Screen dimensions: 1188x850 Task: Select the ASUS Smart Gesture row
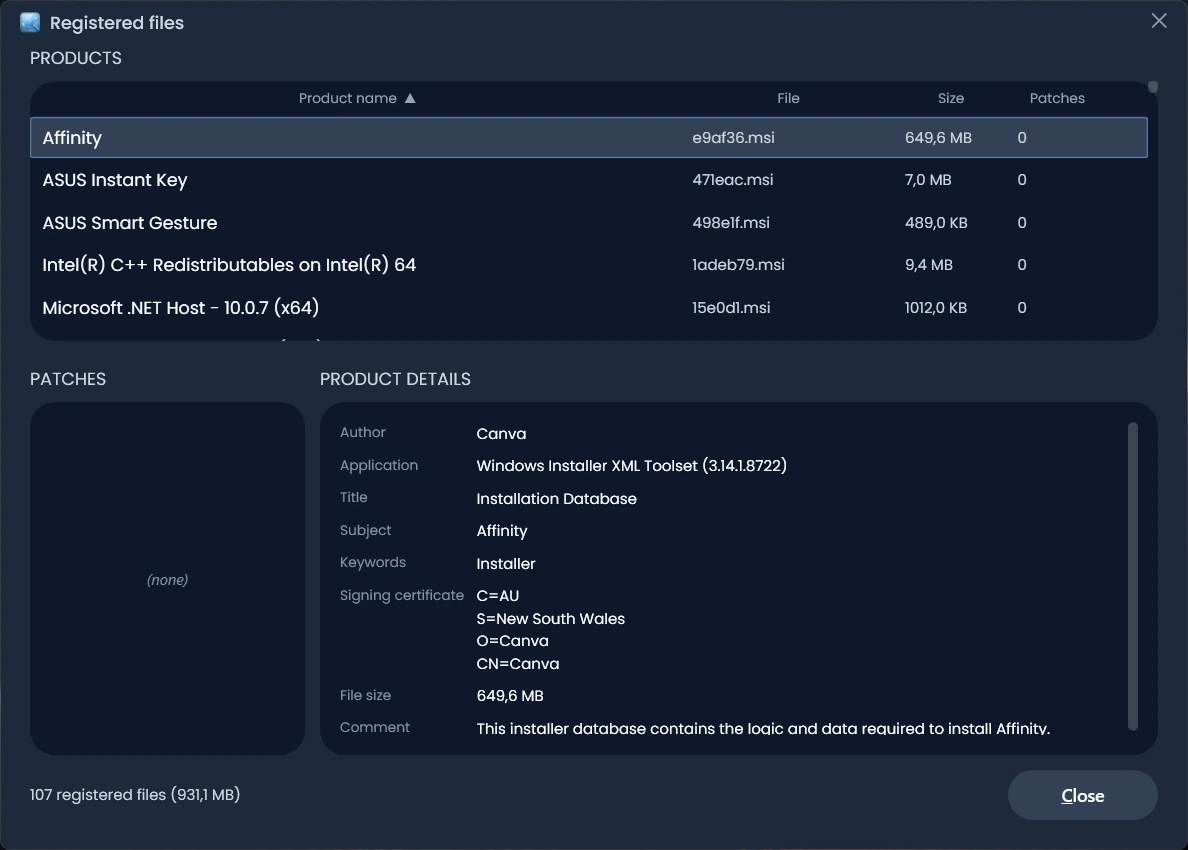[x=589, y=223]
